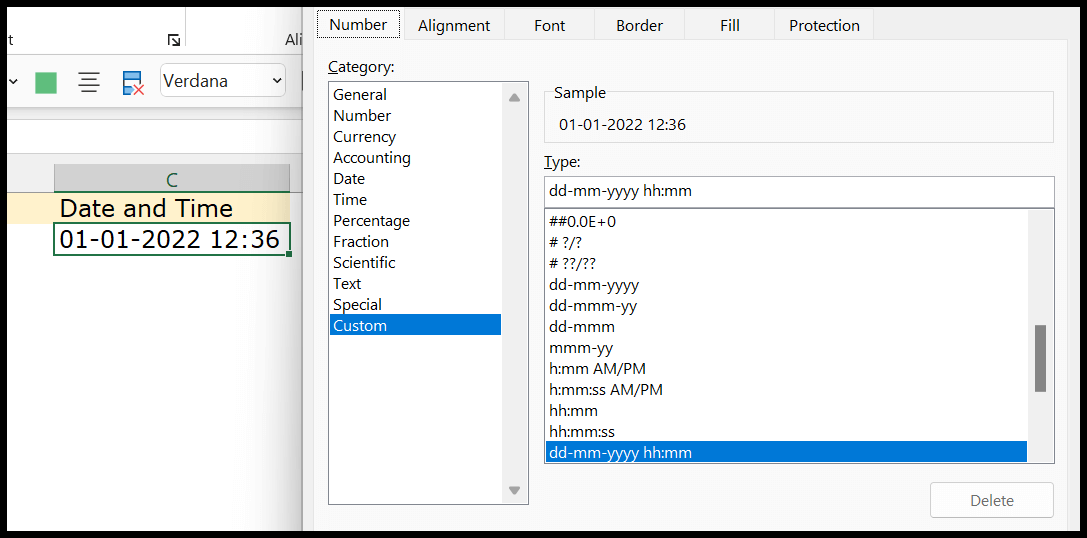
Task: Choose dd-mmm-yy format
Action: (x=785, y=306)
